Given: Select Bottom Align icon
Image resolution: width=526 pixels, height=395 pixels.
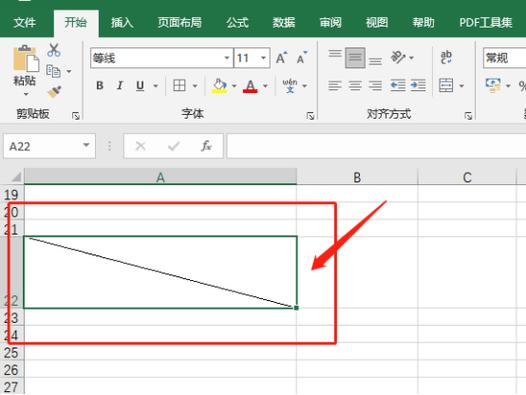Looking at the screenshot, I should click(x=375, y=60).
